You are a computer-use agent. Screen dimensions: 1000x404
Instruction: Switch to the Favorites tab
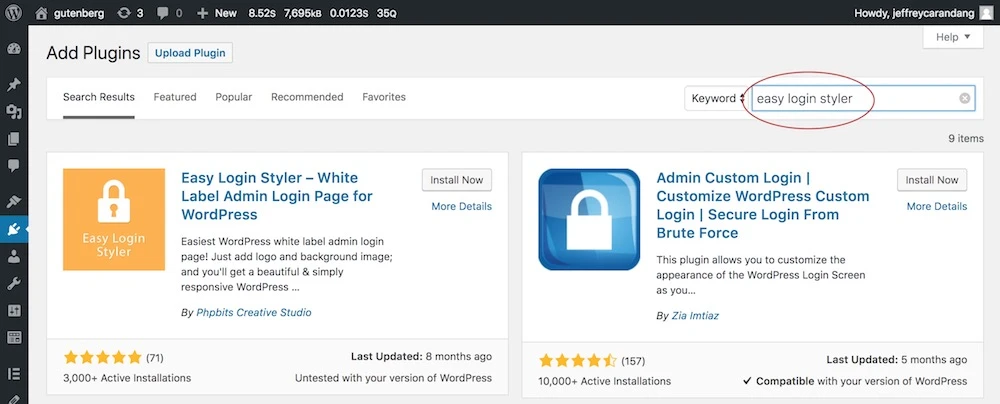pos(384,97)
